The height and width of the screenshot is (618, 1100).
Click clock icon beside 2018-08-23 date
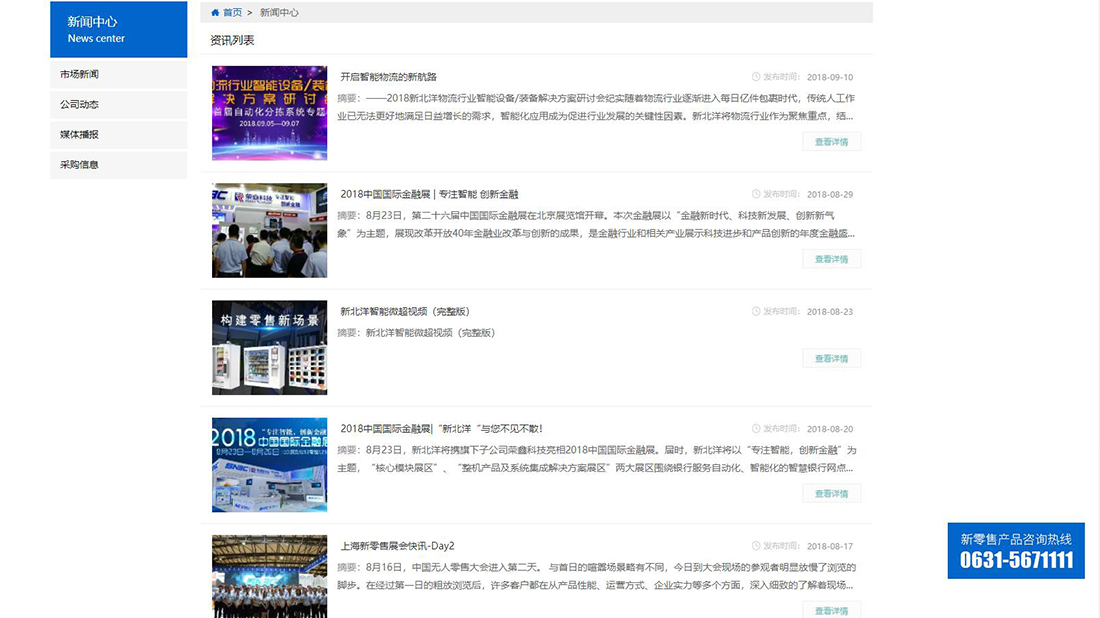[x=756, y=311]
